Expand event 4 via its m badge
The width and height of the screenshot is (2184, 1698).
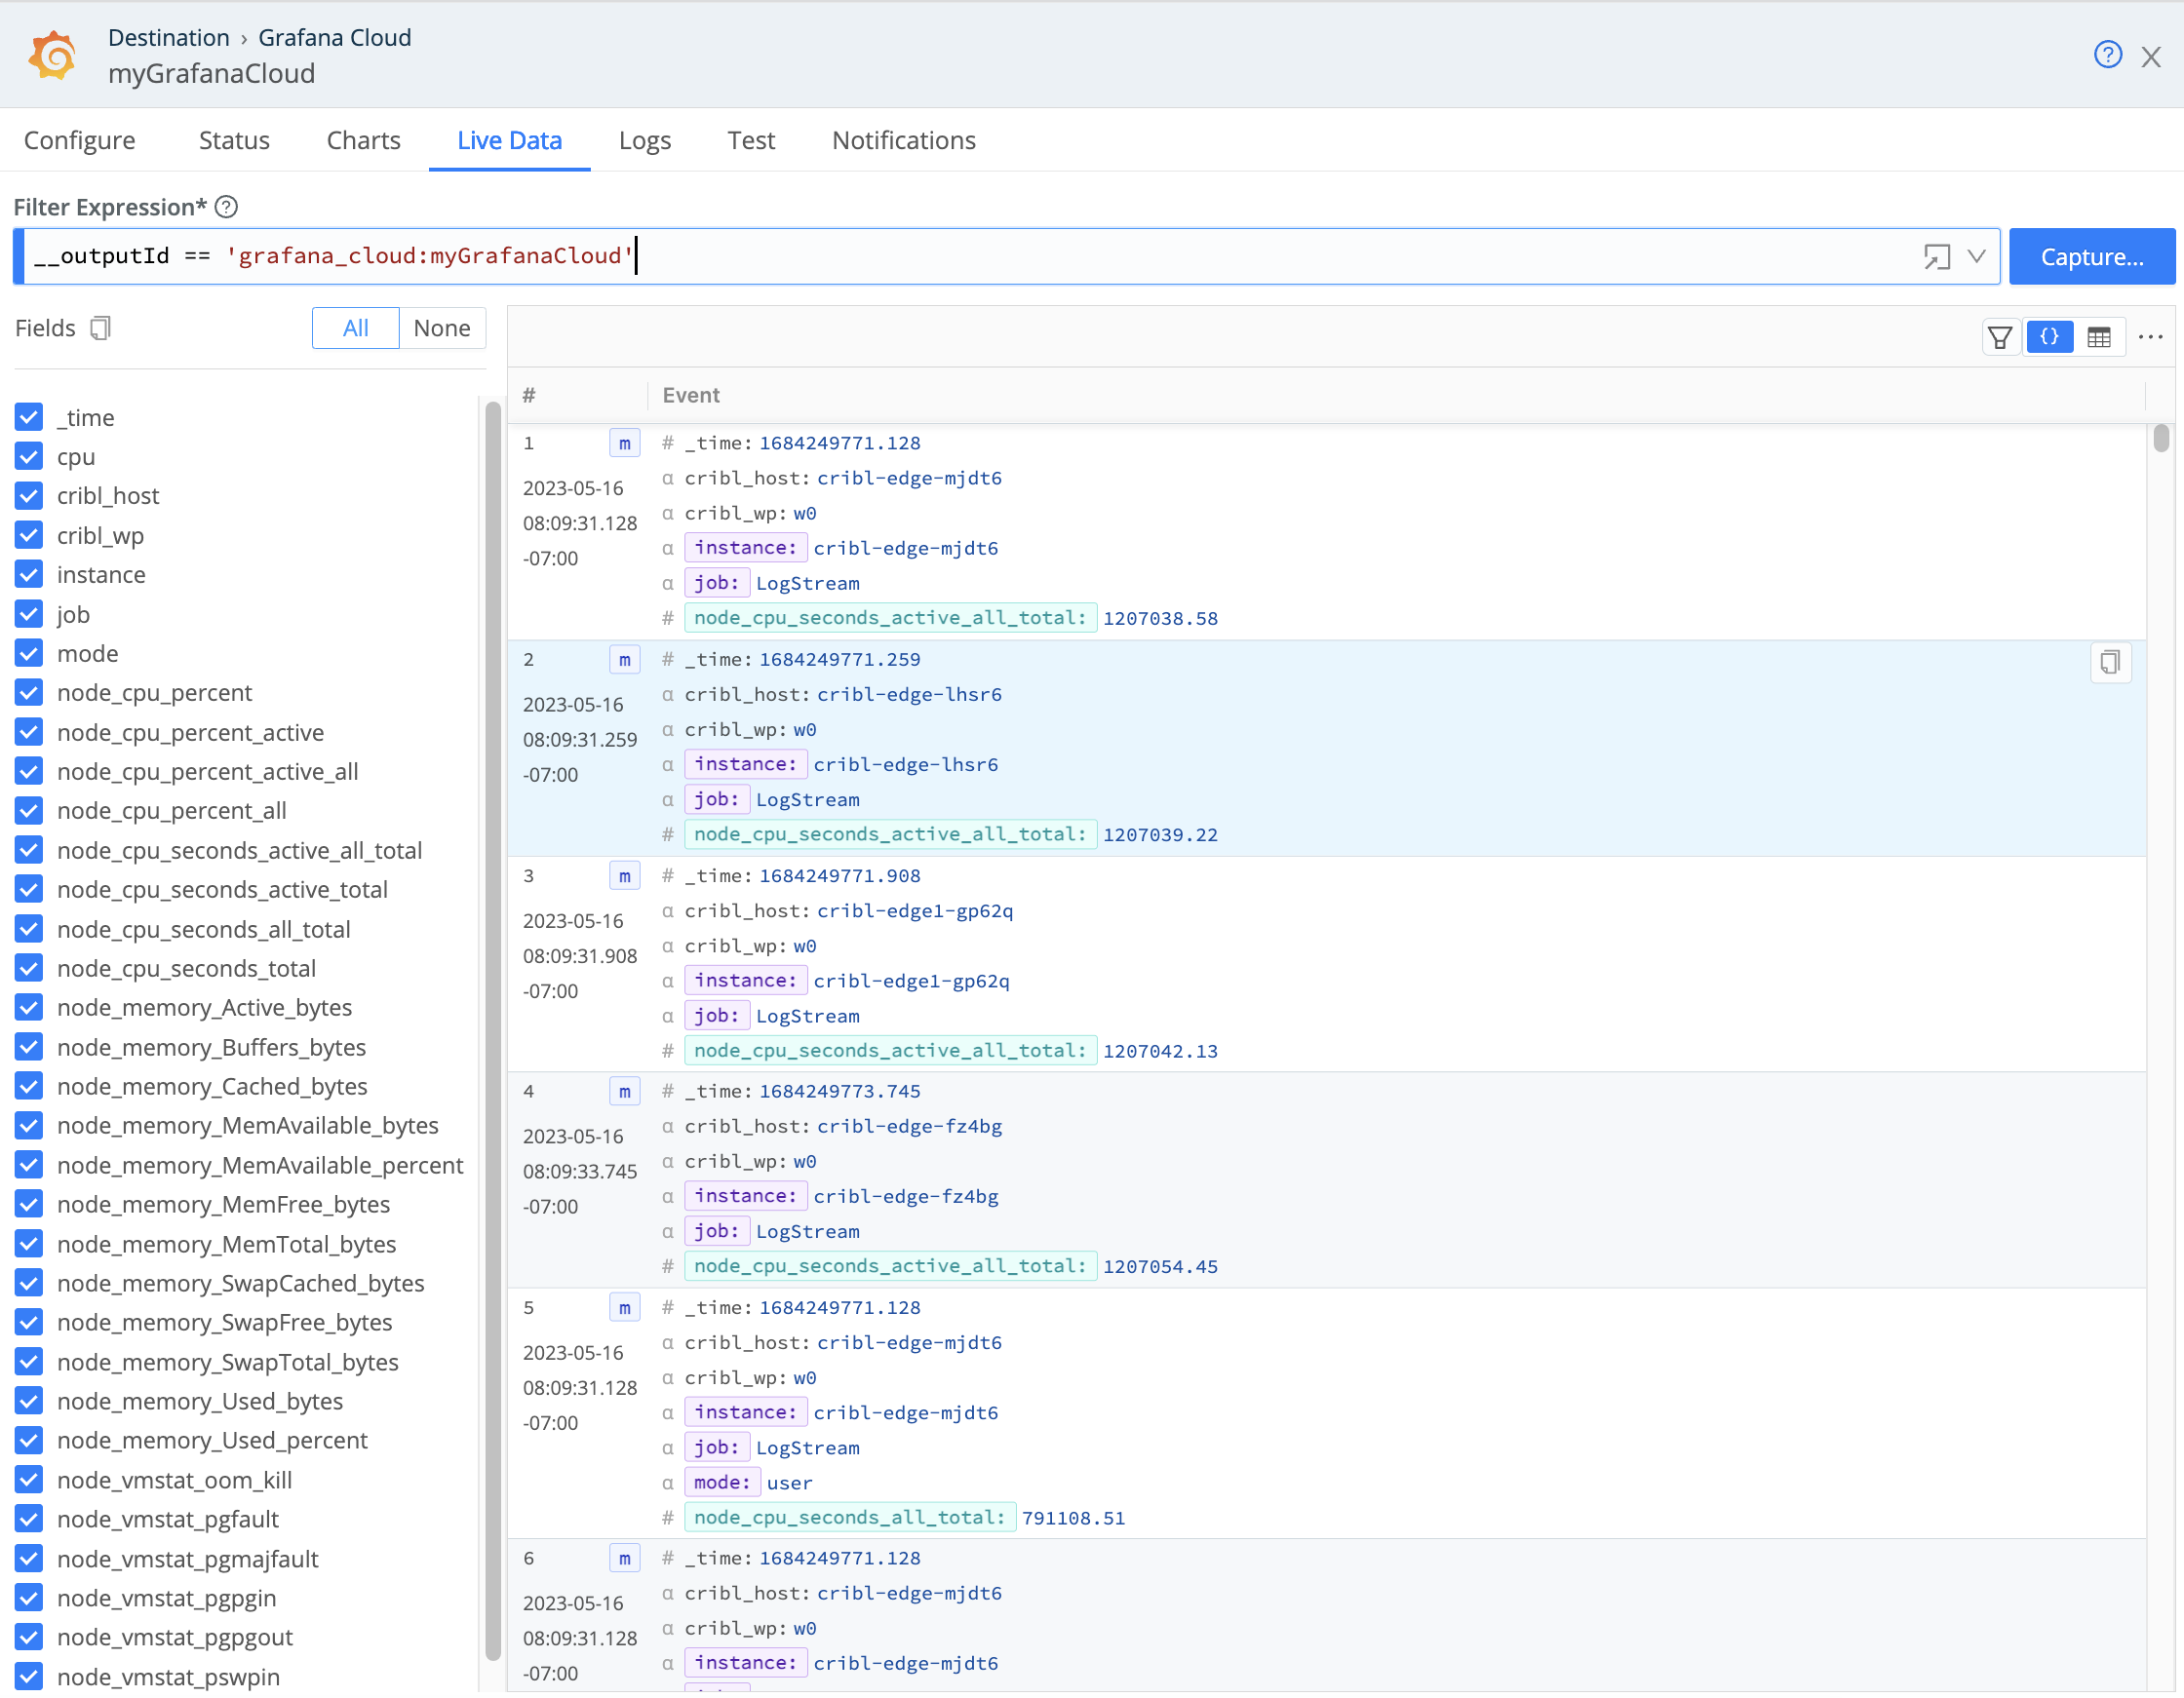pos(624,1091)
